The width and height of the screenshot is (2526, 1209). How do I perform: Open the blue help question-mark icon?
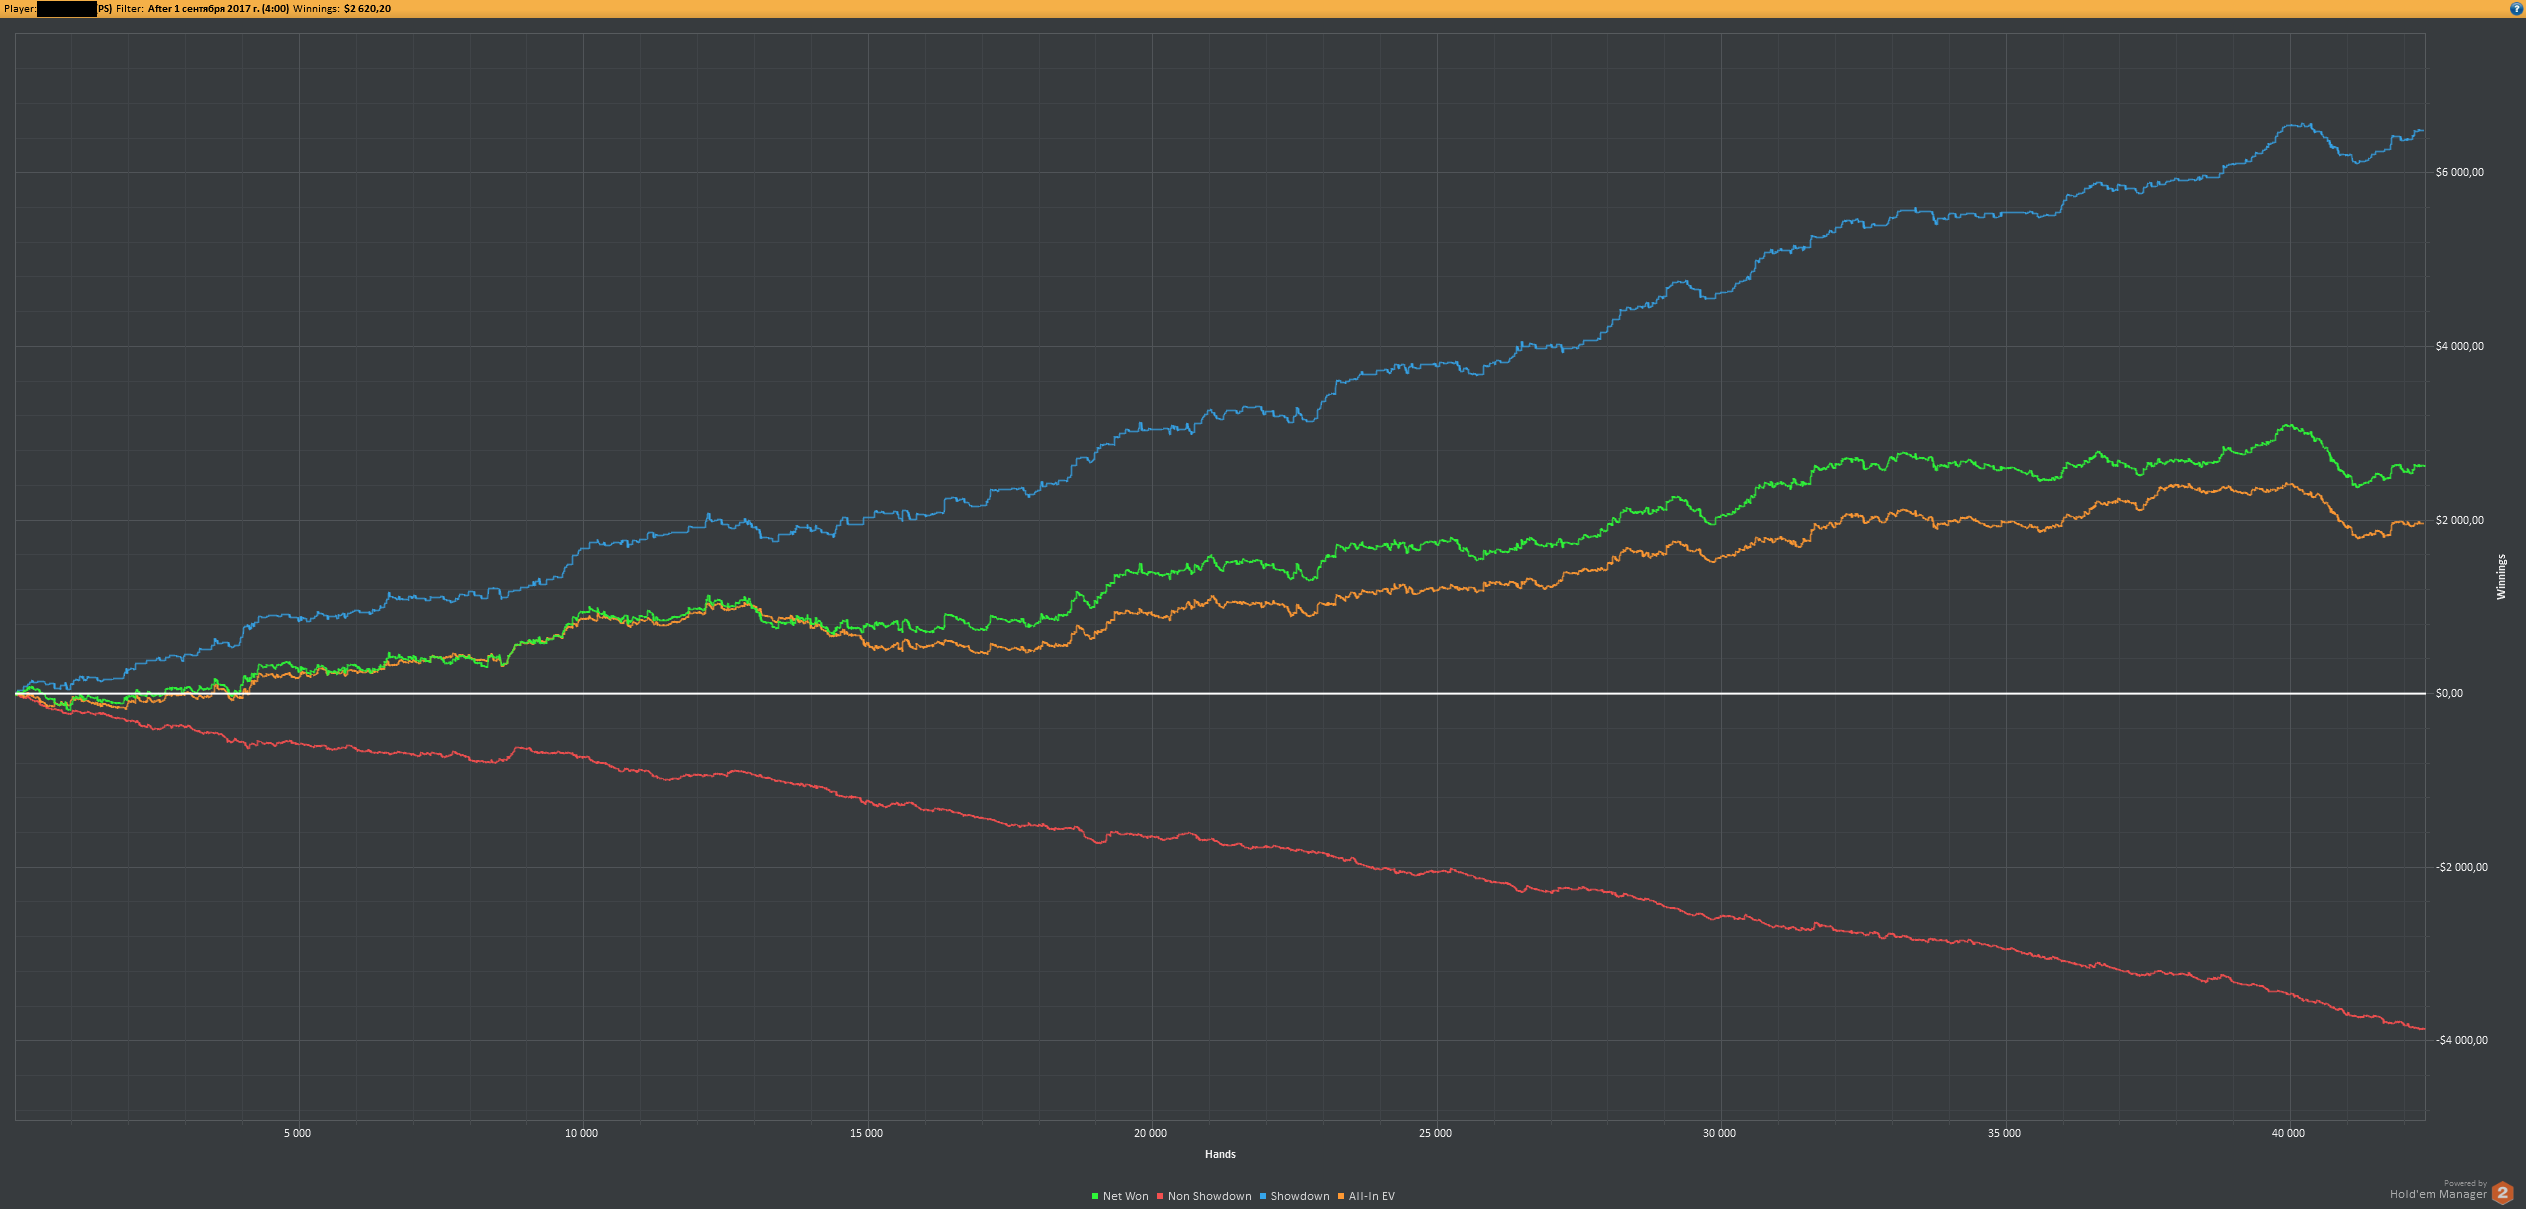pyautogui.click(x=2516, y=8)
